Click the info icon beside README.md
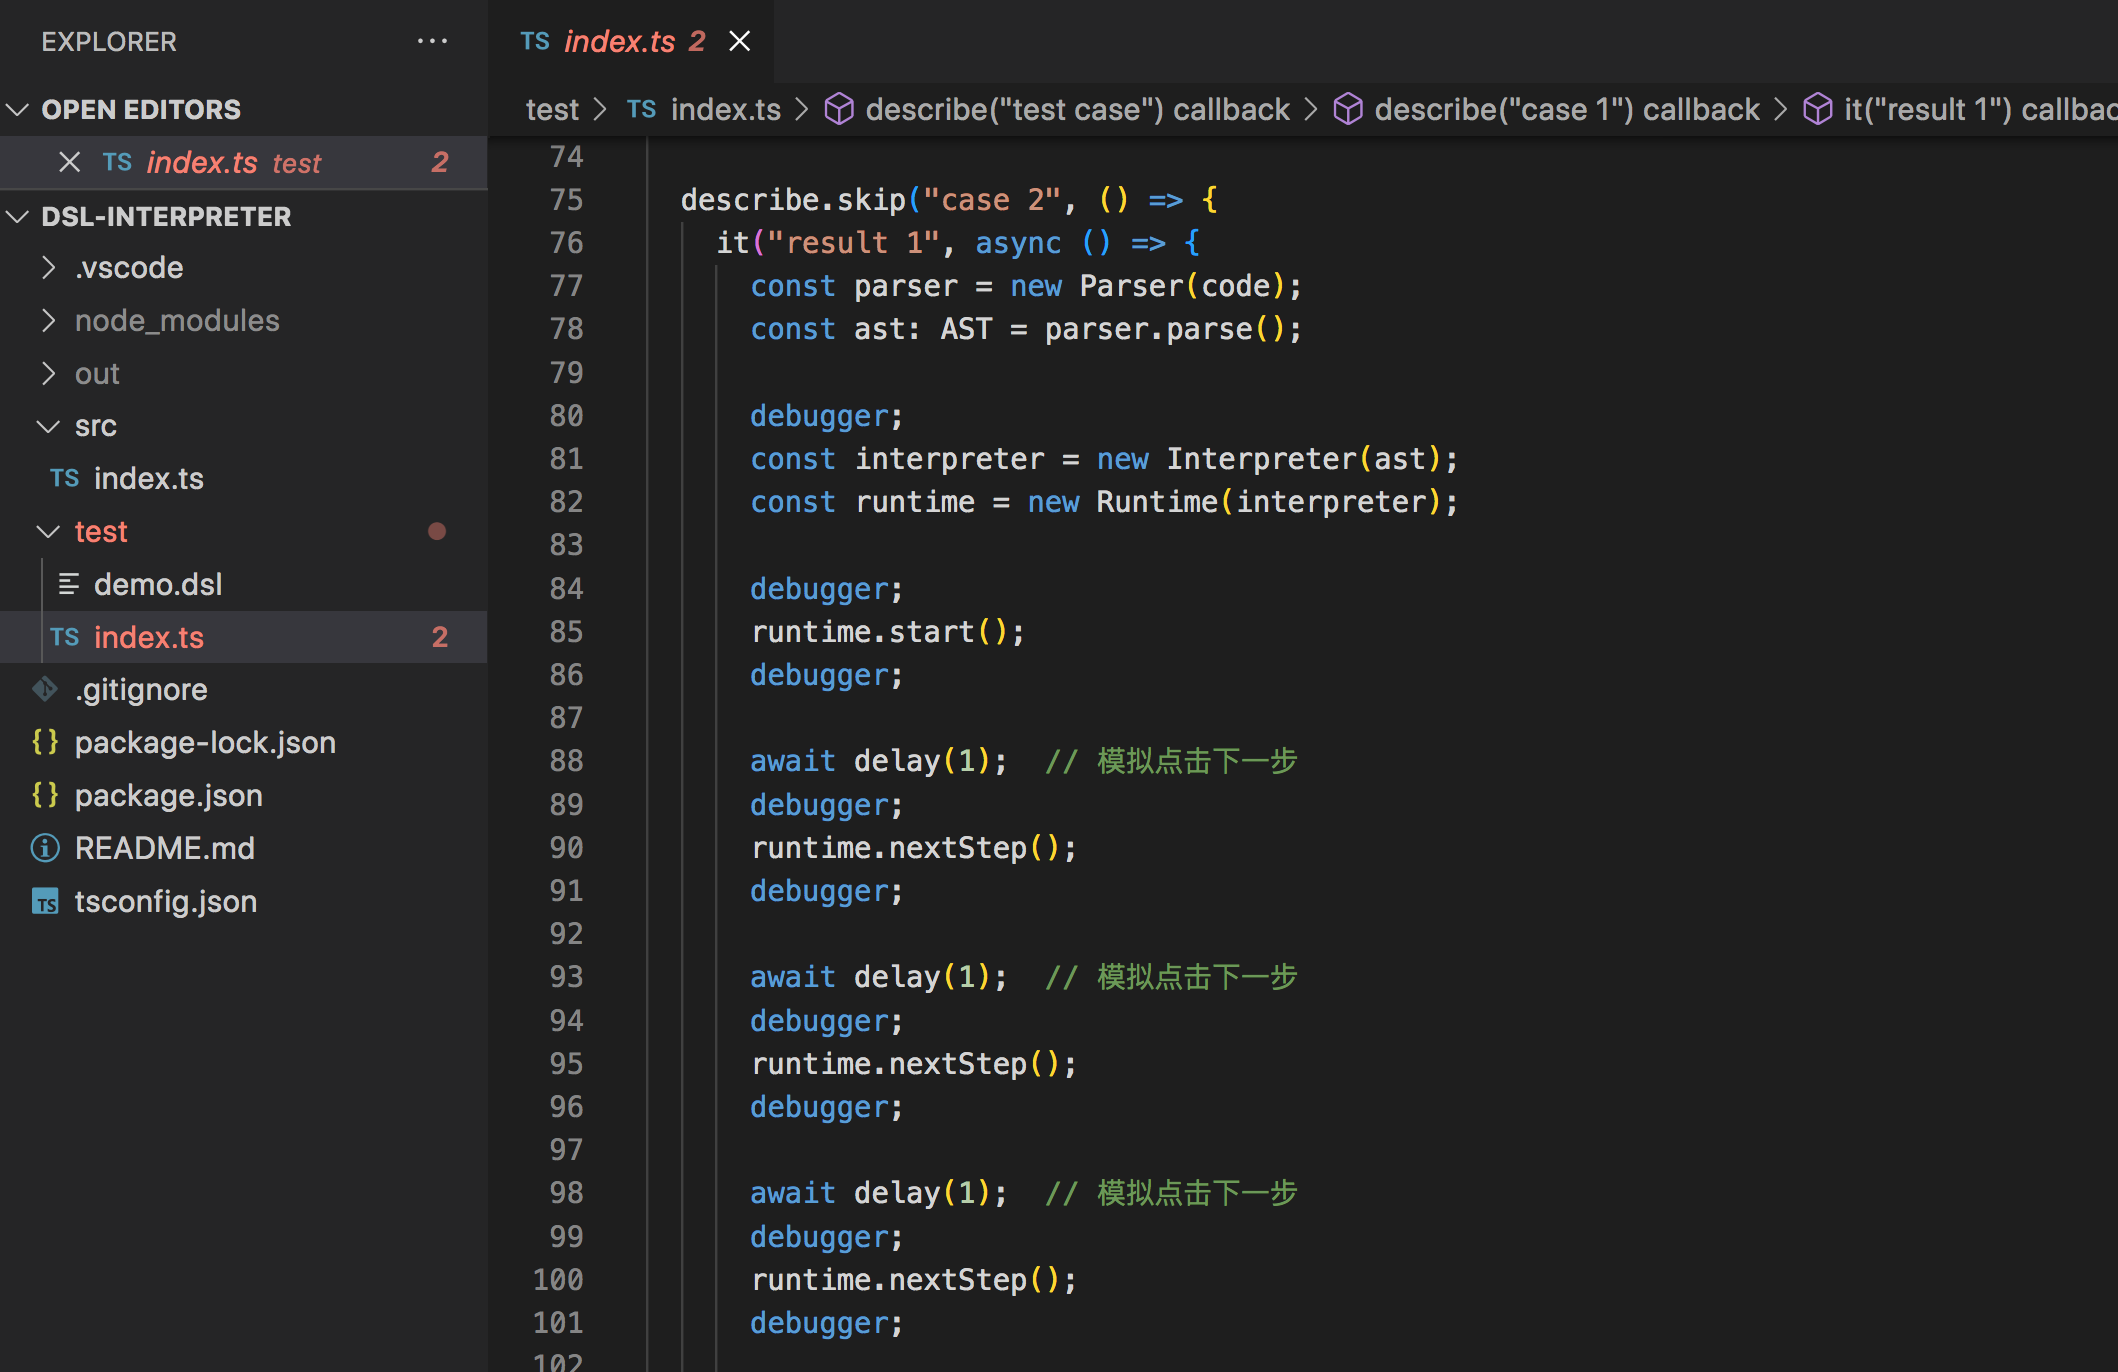Image resolution: width=2118 pixels, height=1372 pixels. 45,848
